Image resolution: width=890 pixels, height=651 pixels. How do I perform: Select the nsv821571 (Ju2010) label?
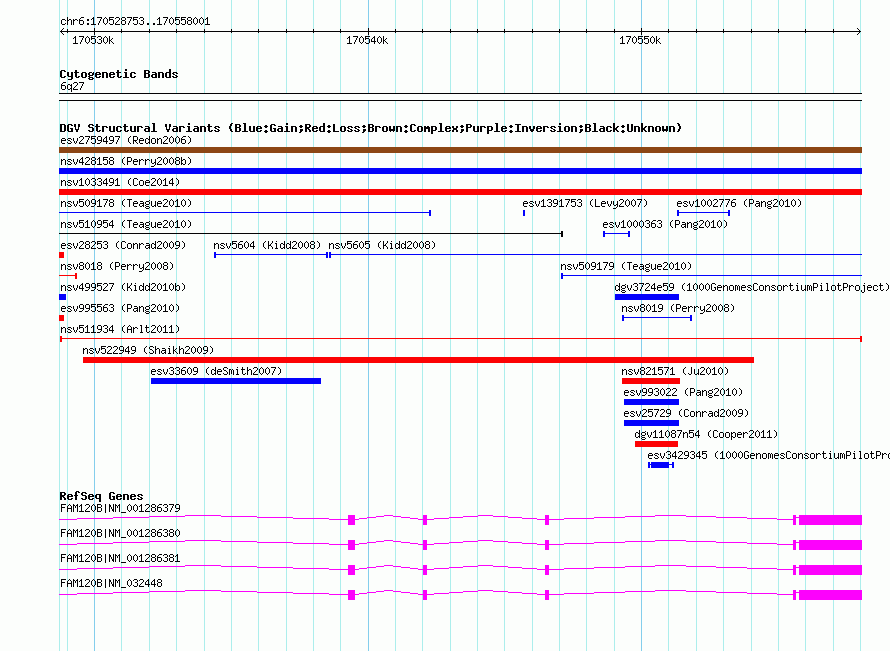pyautogui.click(x=675, y=371)
